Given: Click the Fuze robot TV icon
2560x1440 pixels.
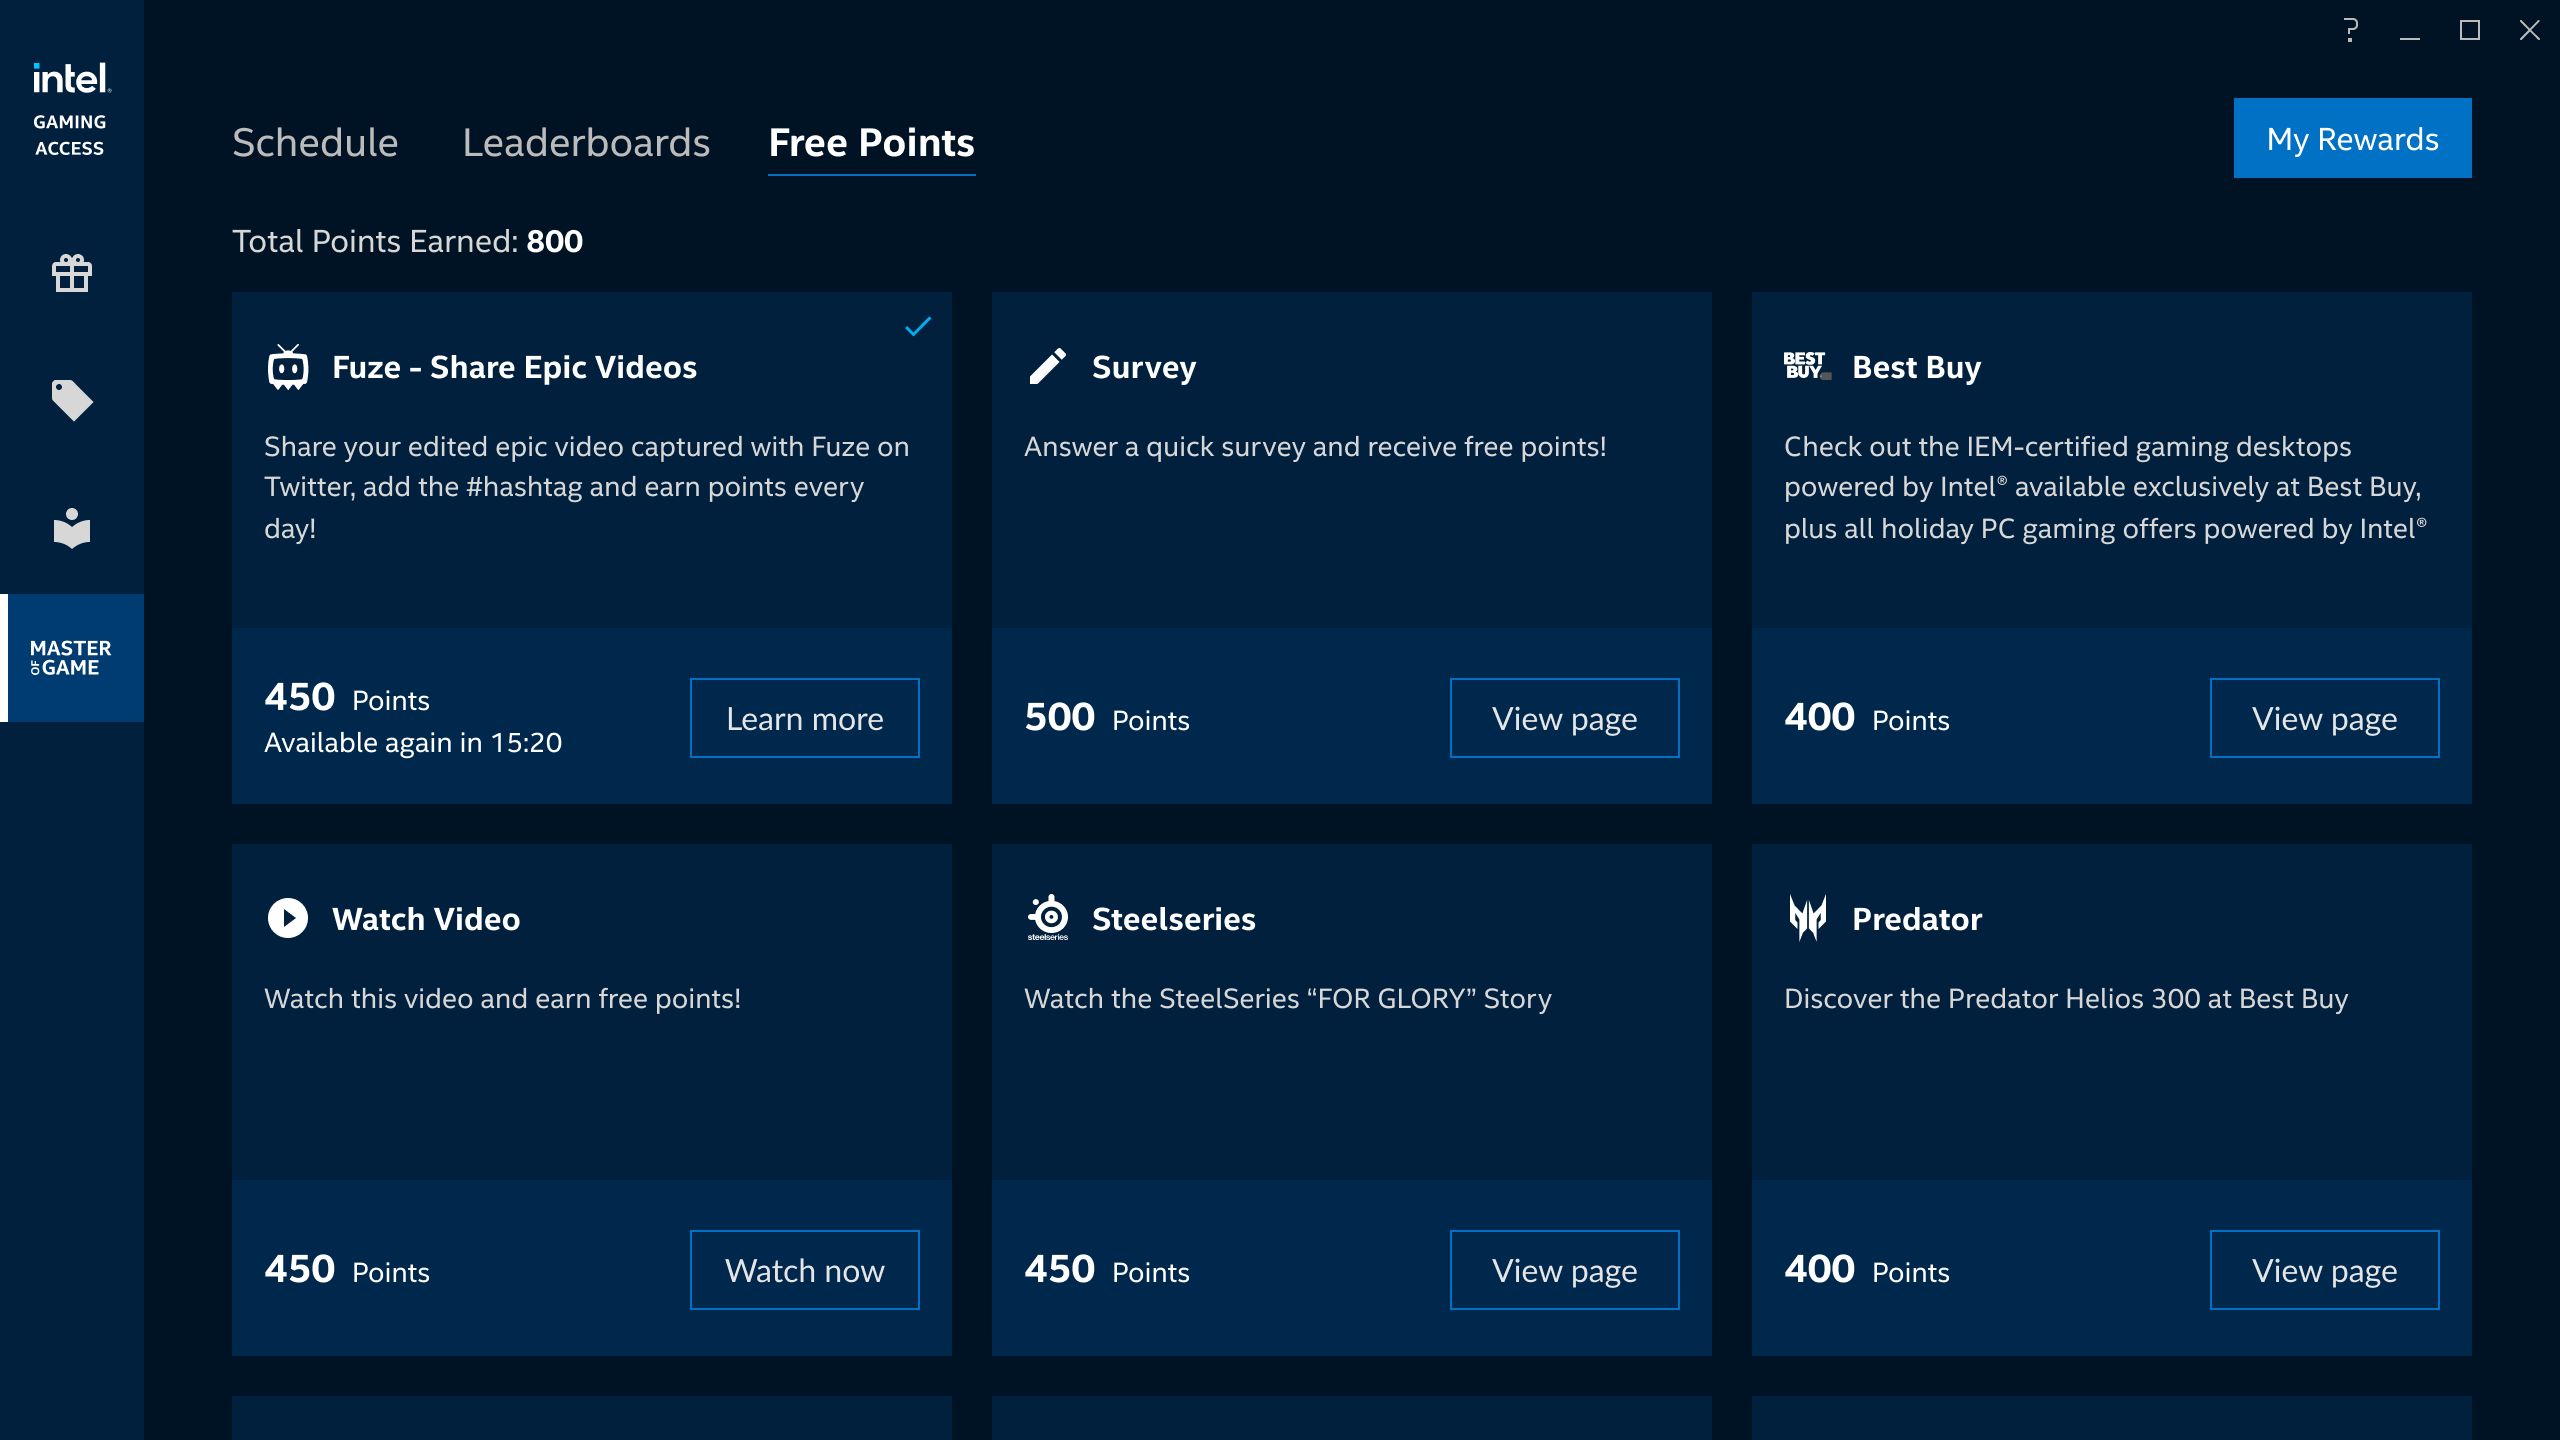Looking at the screenshot, I should [288, 367].
